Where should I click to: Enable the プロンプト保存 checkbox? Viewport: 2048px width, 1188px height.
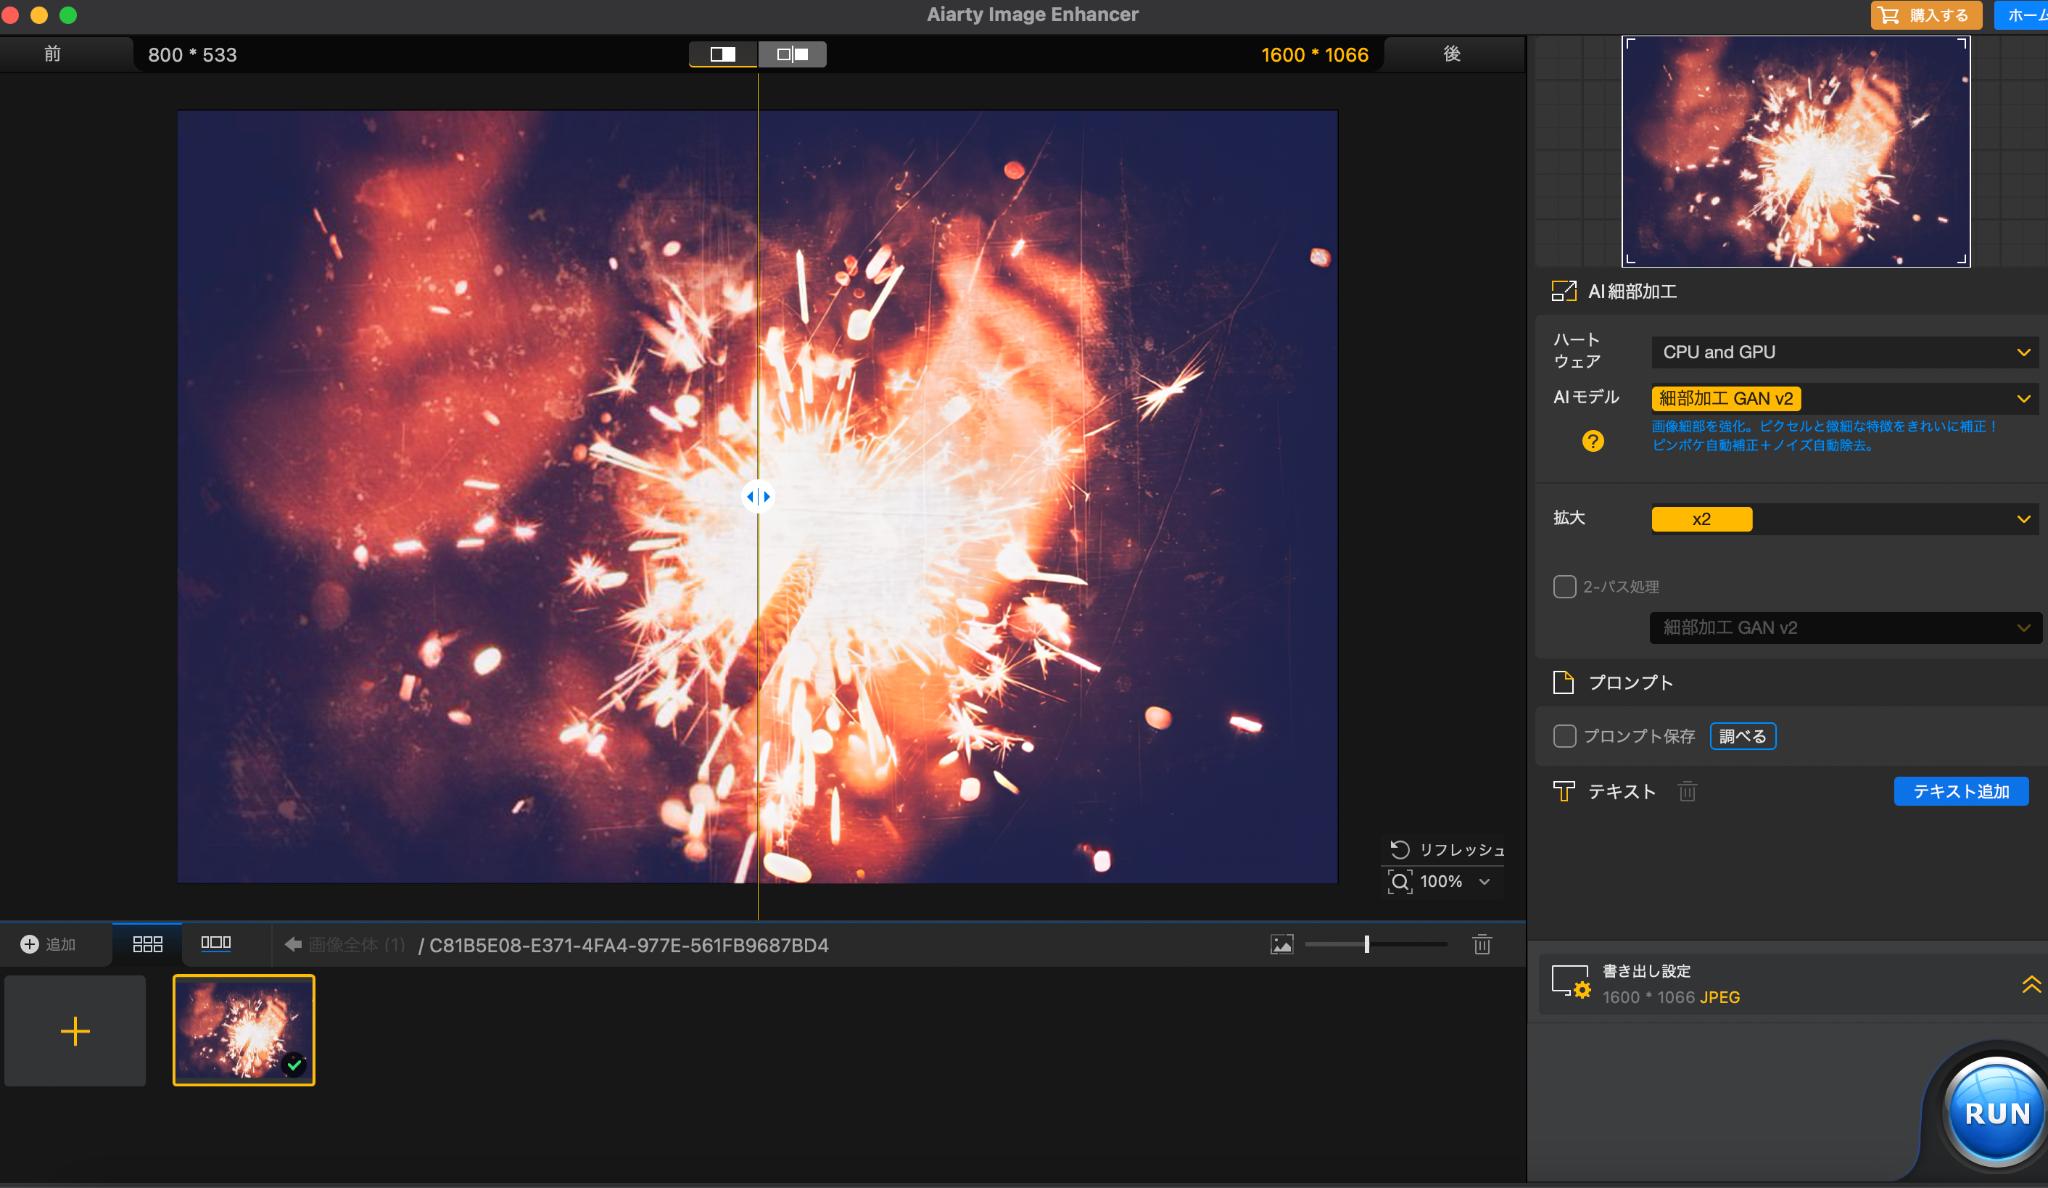(x=1565, y=736)
